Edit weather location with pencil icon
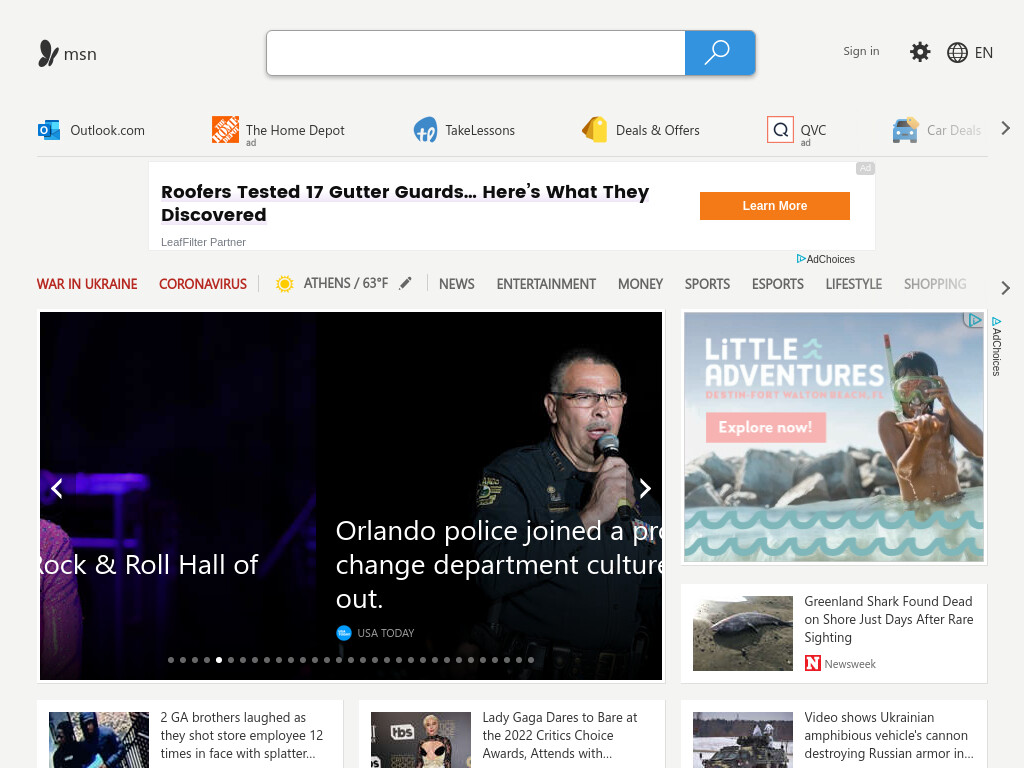1024x768 pixels. click(406, 283)
